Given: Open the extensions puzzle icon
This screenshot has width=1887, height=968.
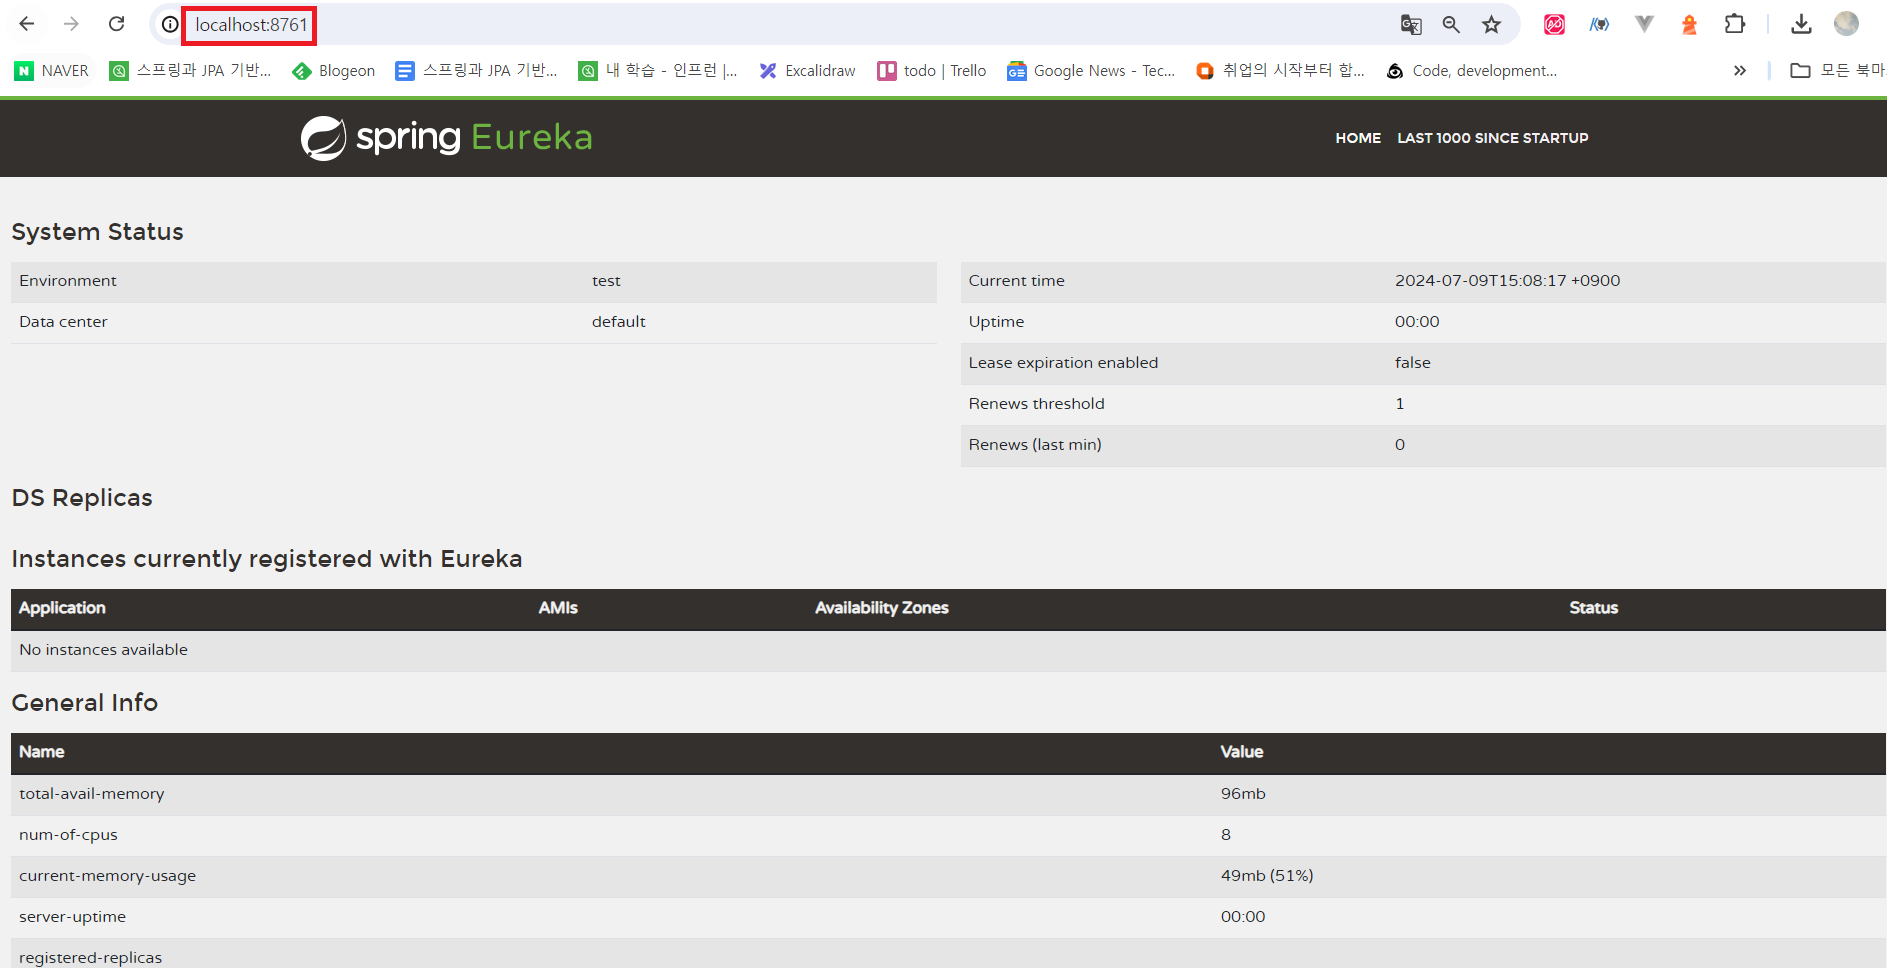Looking at the screenshot, I should [x=1735, y=25].
